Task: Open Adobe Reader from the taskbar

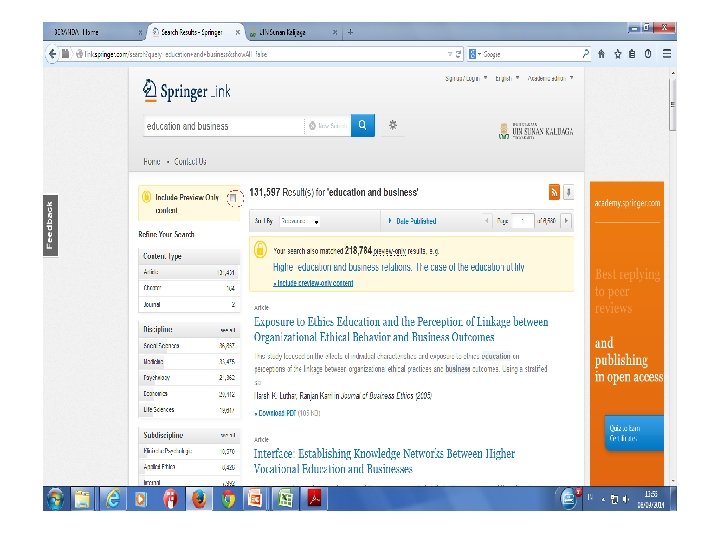Action: pos(315,499)
